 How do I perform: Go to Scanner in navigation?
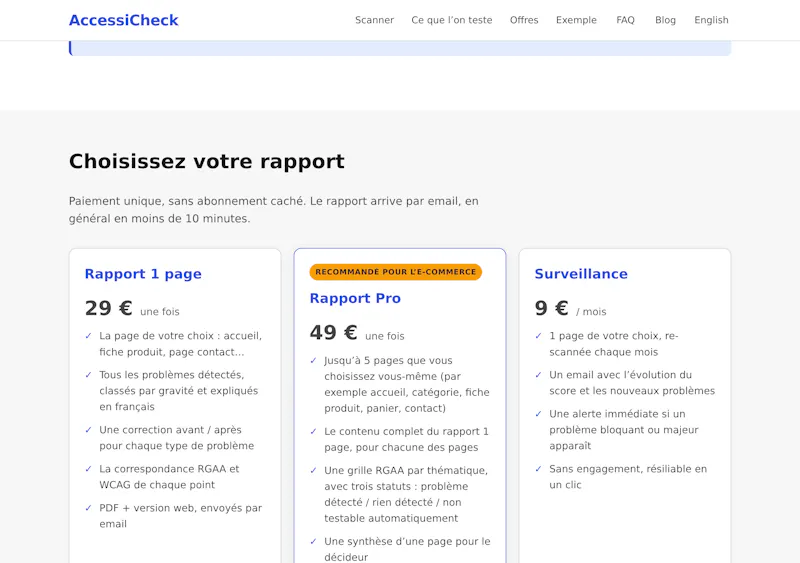[374, 20]
